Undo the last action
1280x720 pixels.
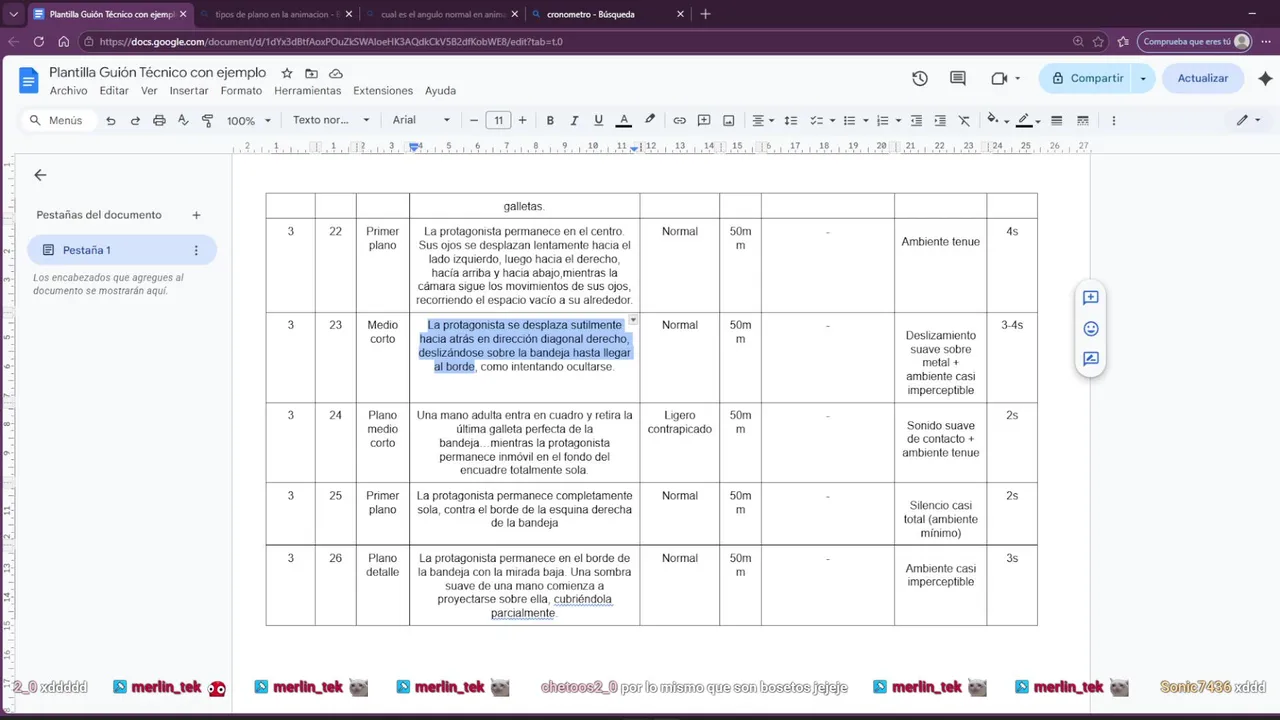click(x=110, y=120)
